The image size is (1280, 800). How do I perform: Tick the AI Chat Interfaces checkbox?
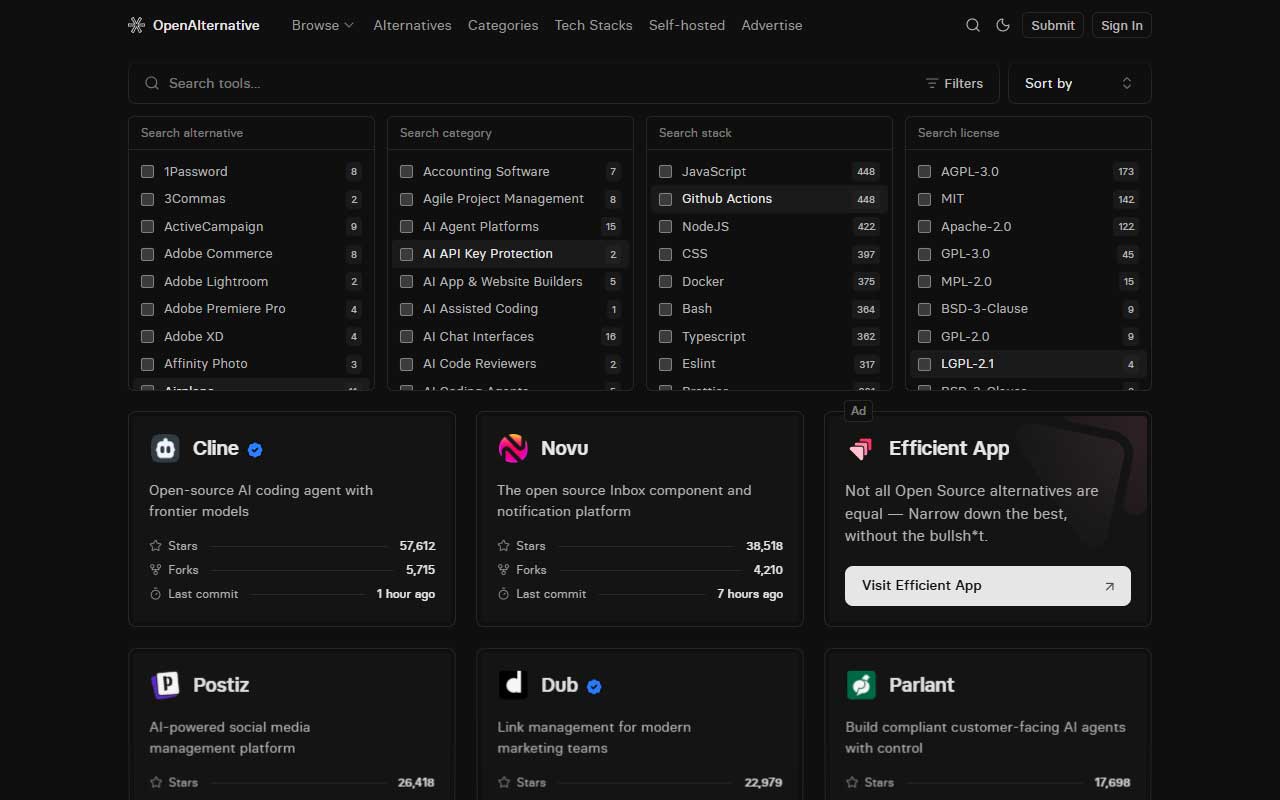pyautogui.click(x=406, y=337)
